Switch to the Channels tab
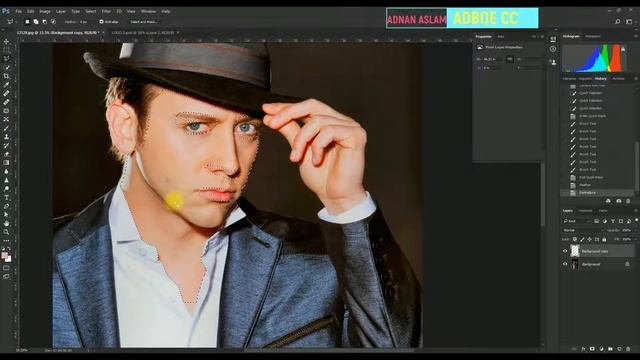This screenshot has height=360, width=640. (586, 211)
